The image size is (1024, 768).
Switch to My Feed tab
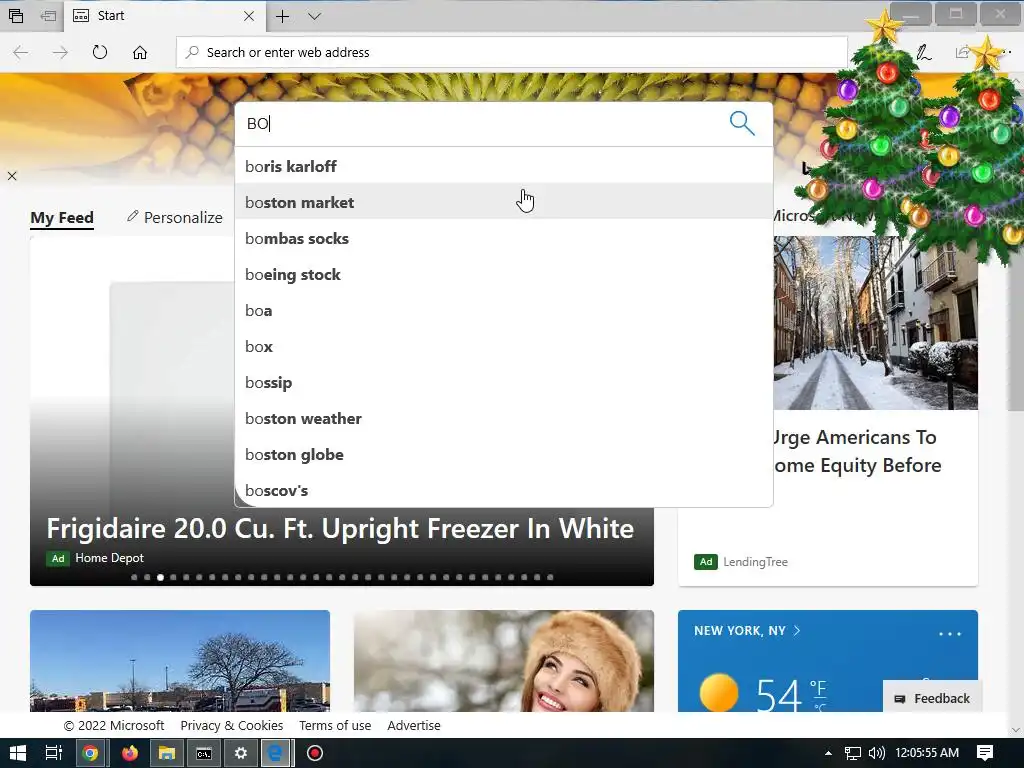tap(62, 217)
